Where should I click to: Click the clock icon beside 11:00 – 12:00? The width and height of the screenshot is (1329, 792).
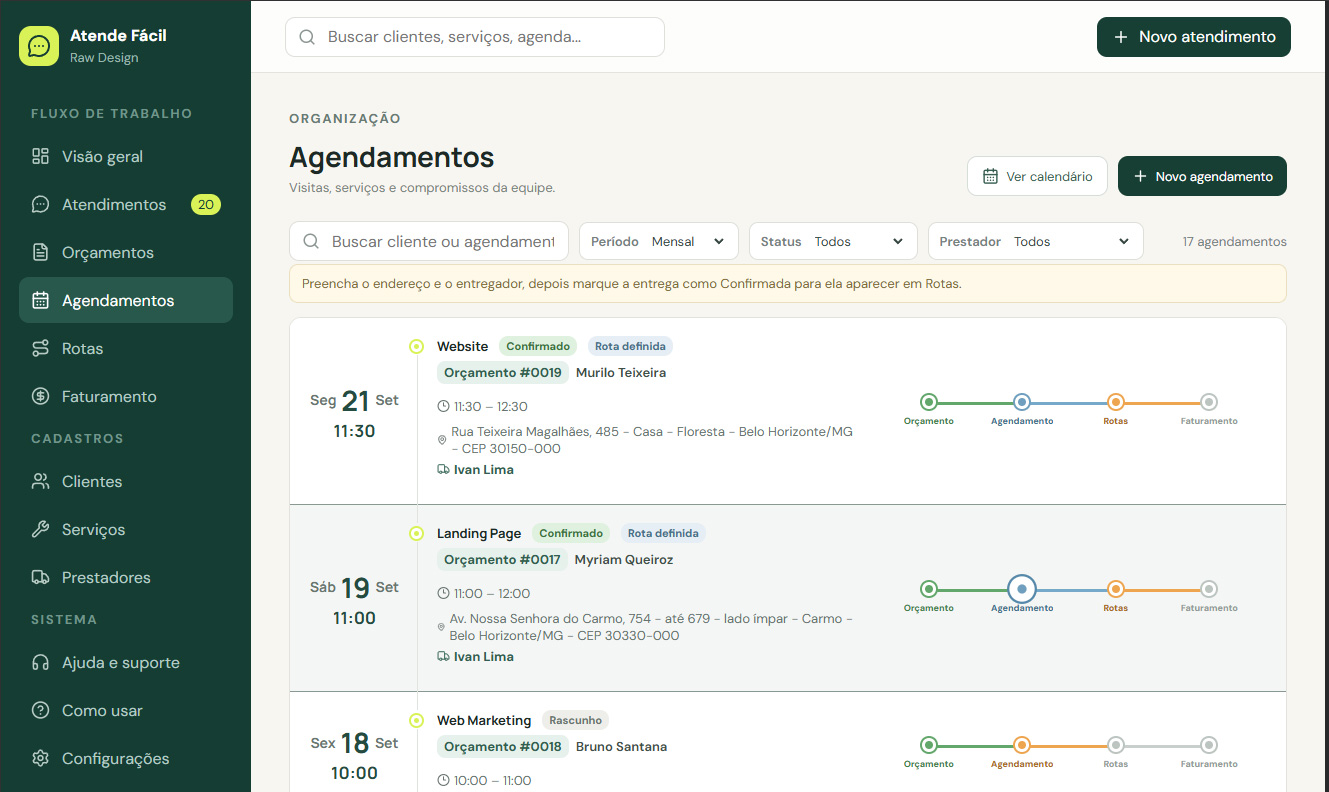pos(444,594)
